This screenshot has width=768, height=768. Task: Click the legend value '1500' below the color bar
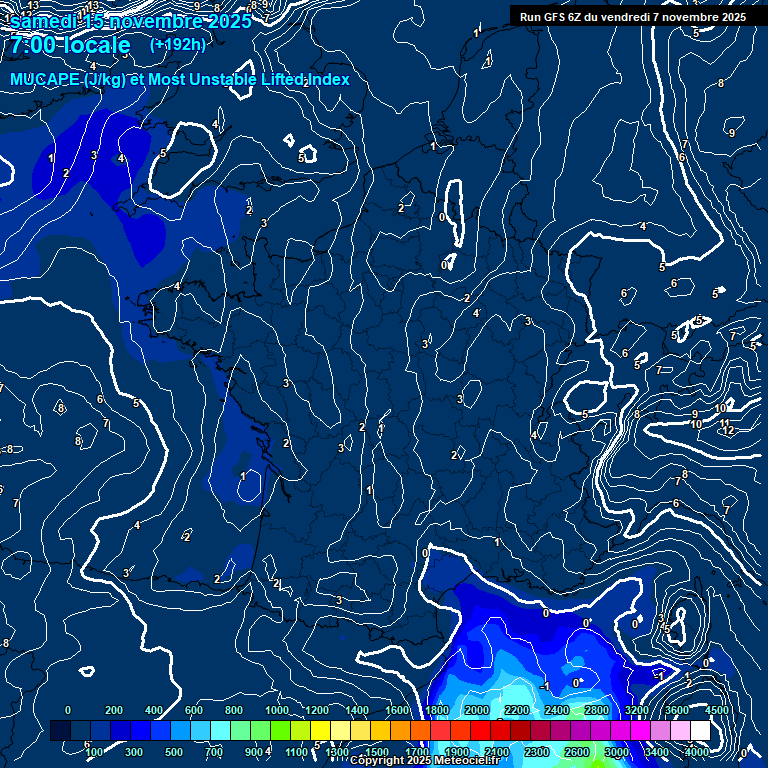click(x=377, y=752)
